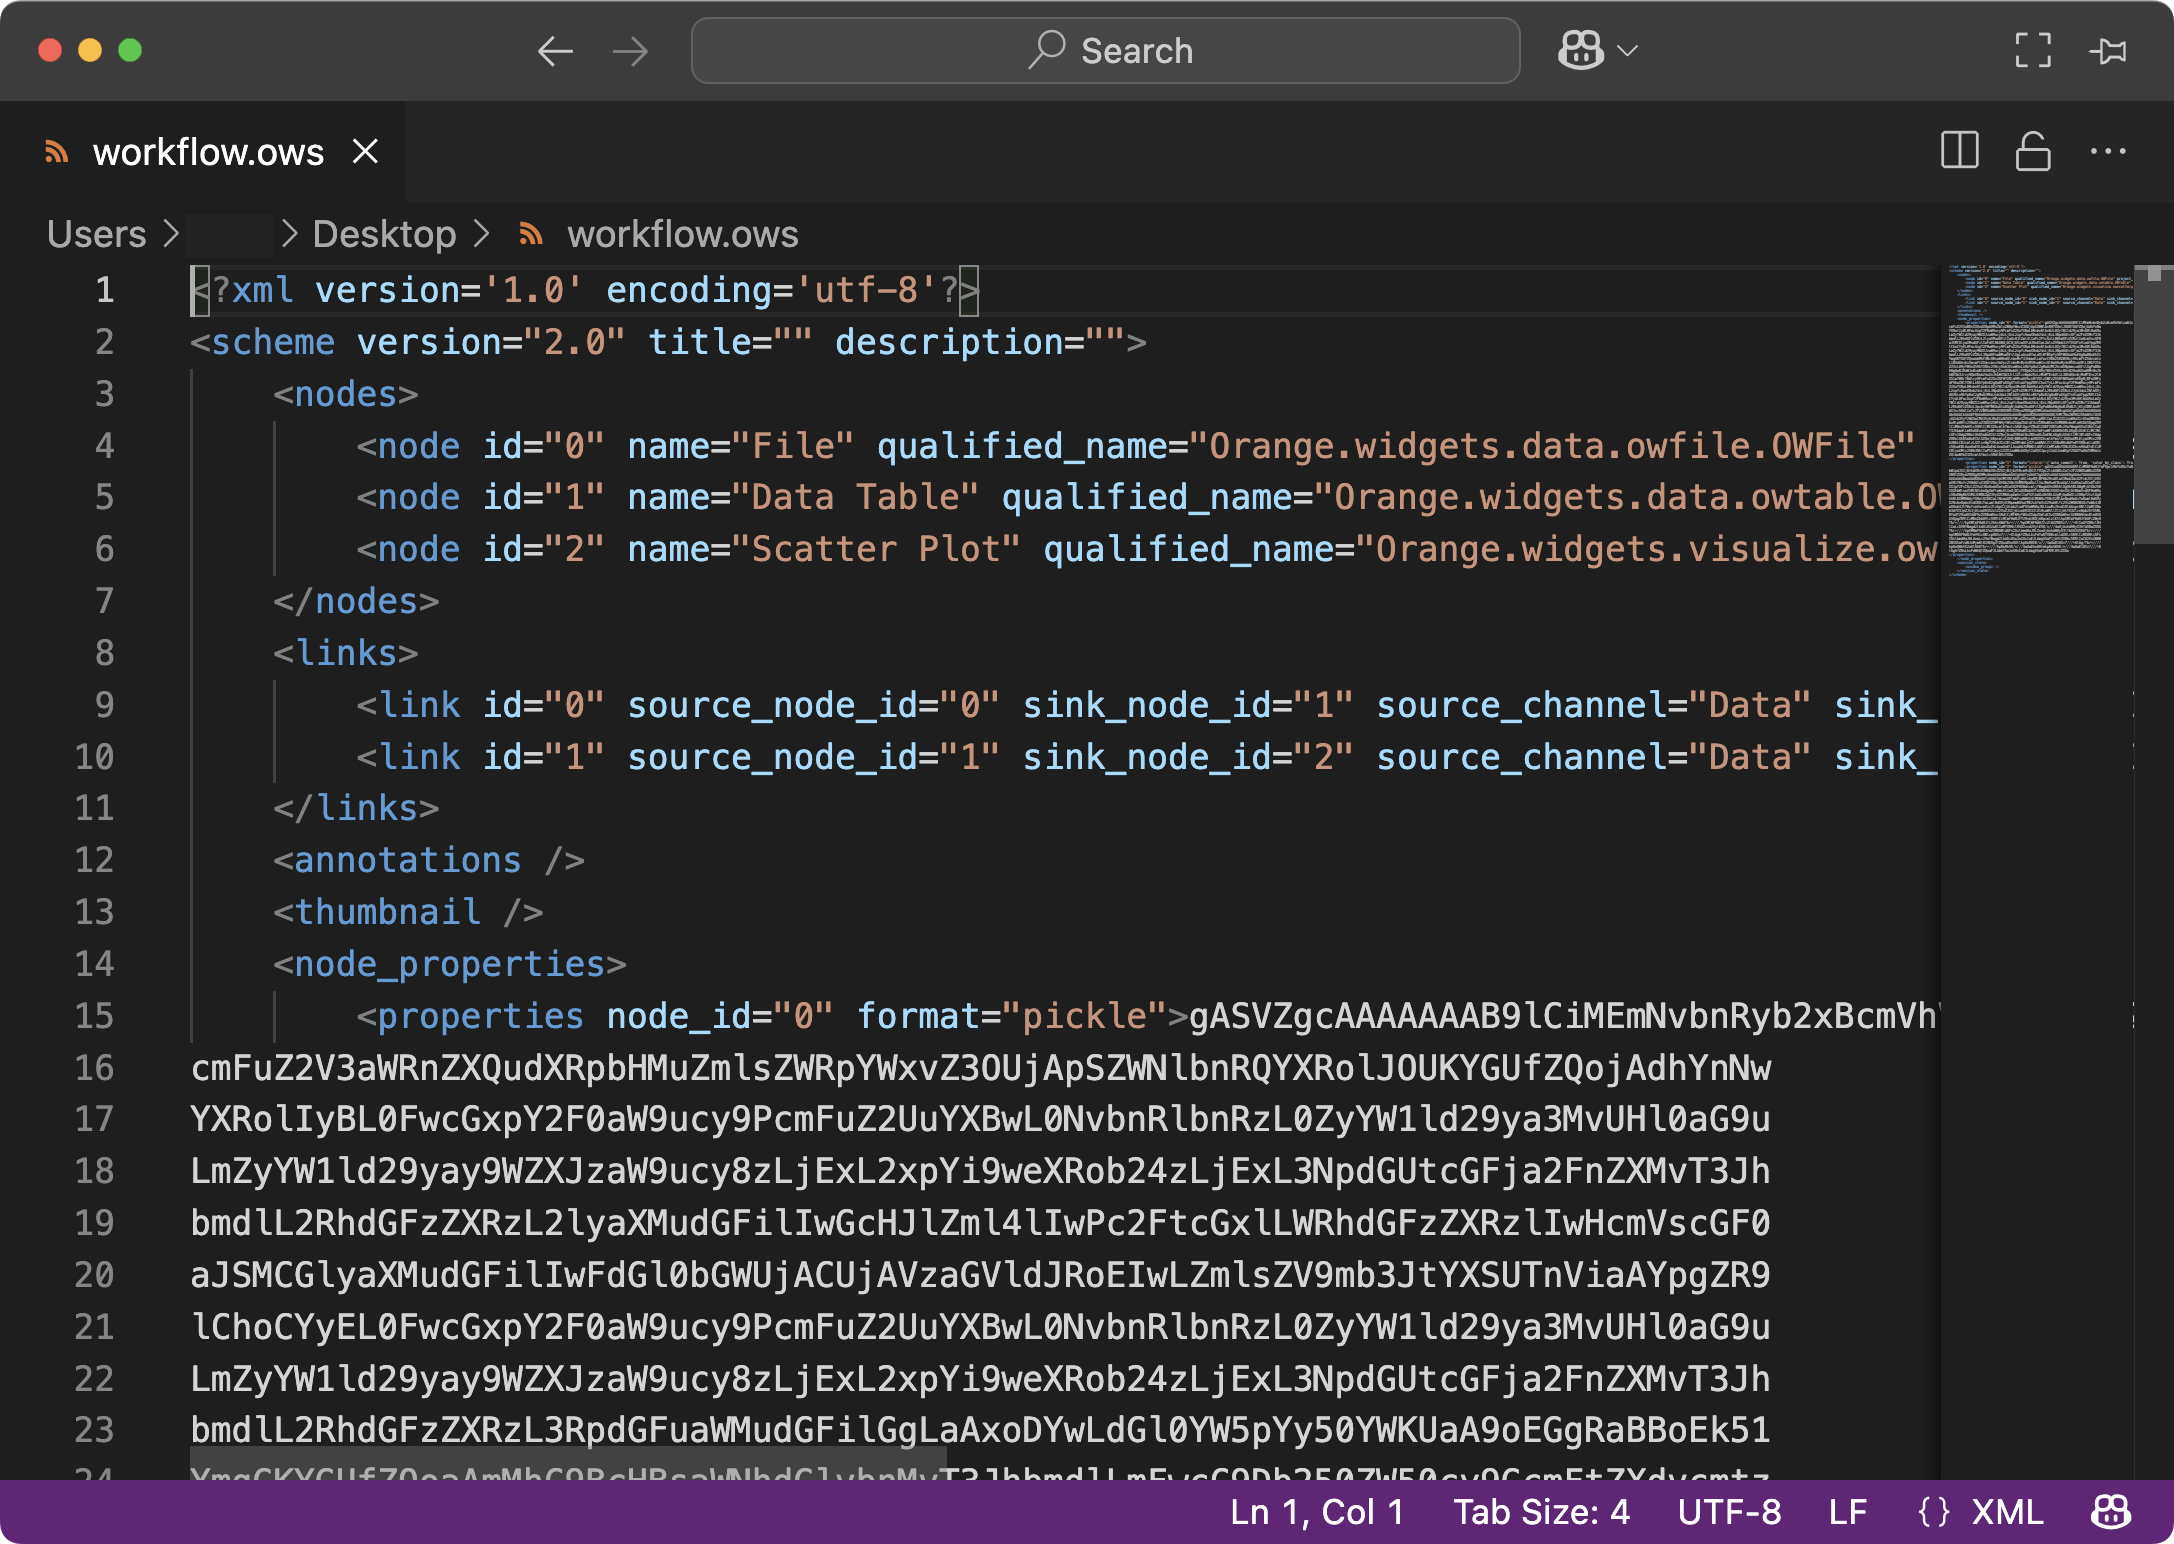The image size is (2174, 1544).
Task: Click the pin window icon
Action: [2108, 50]
